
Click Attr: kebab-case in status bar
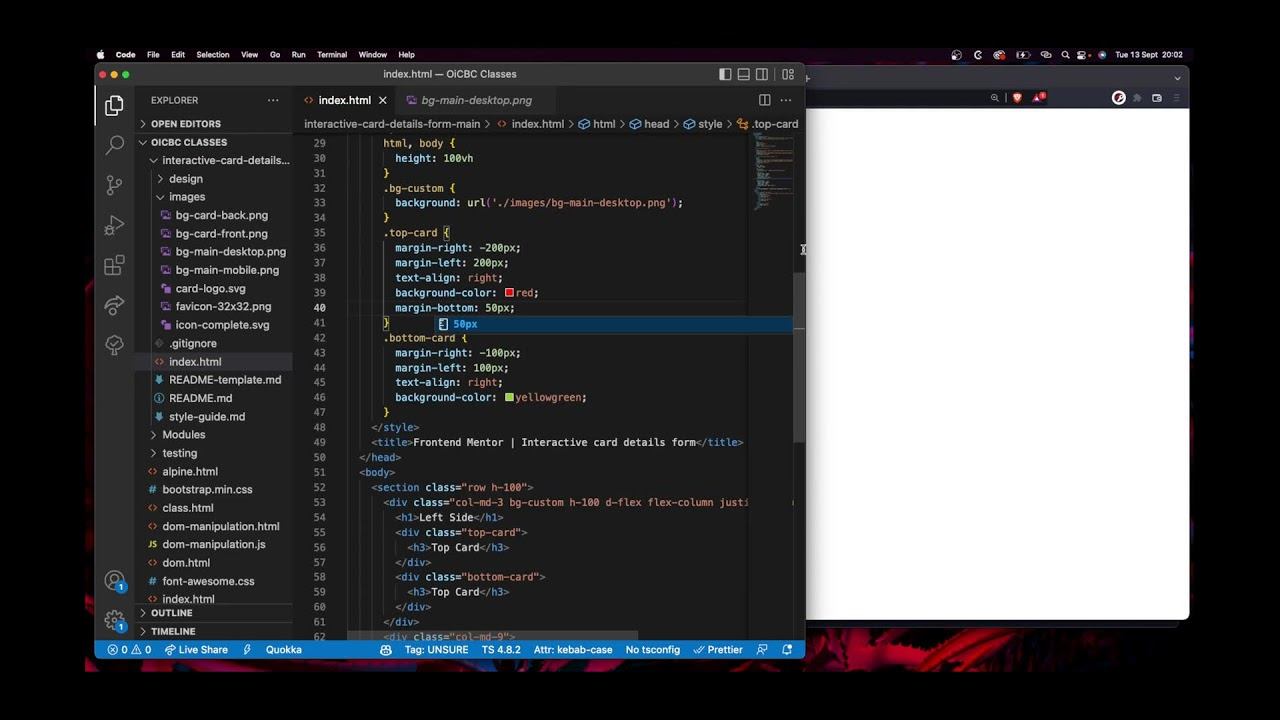tap(573, 650)
